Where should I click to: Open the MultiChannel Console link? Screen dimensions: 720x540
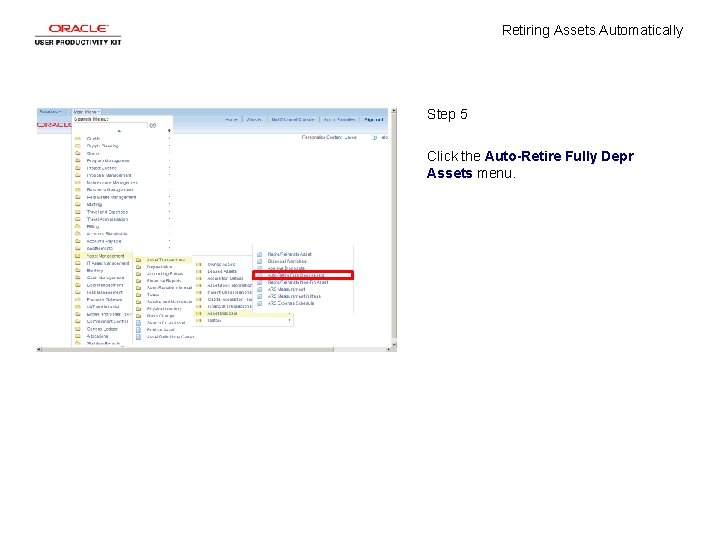[x=292, y=120]
